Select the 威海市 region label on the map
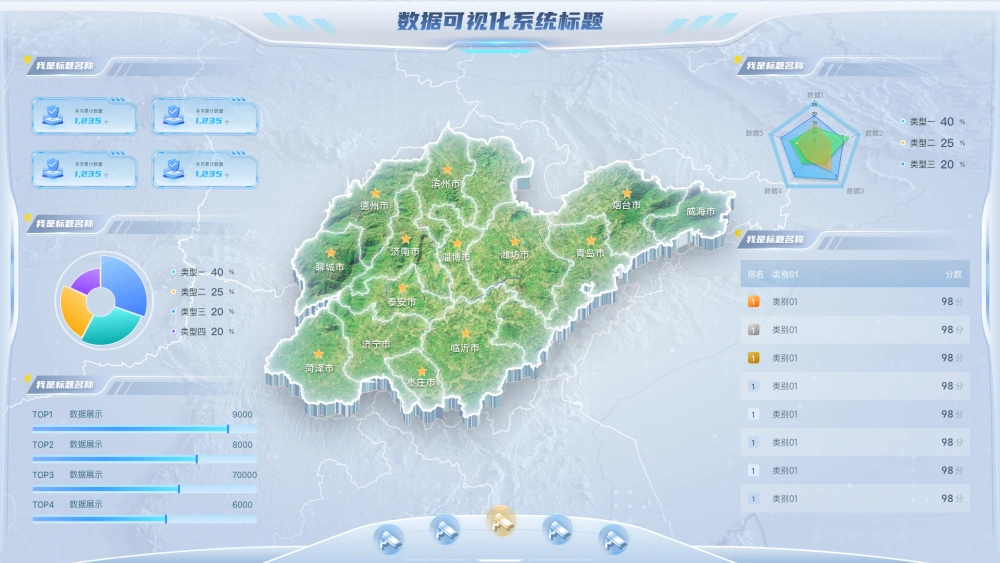This screenshot has width=1000, height=563. click(700, 212)
